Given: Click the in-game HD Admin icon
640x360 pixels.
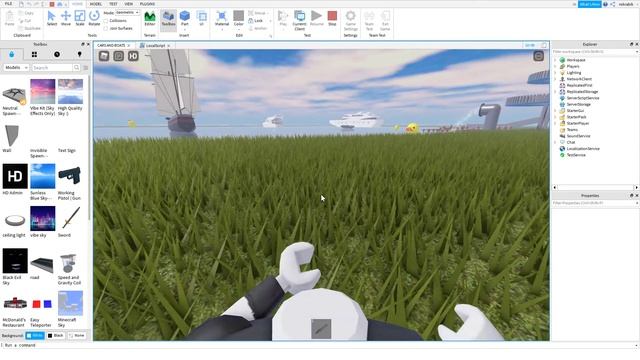Looking at the screenshot, I should [x=133, y=56].
